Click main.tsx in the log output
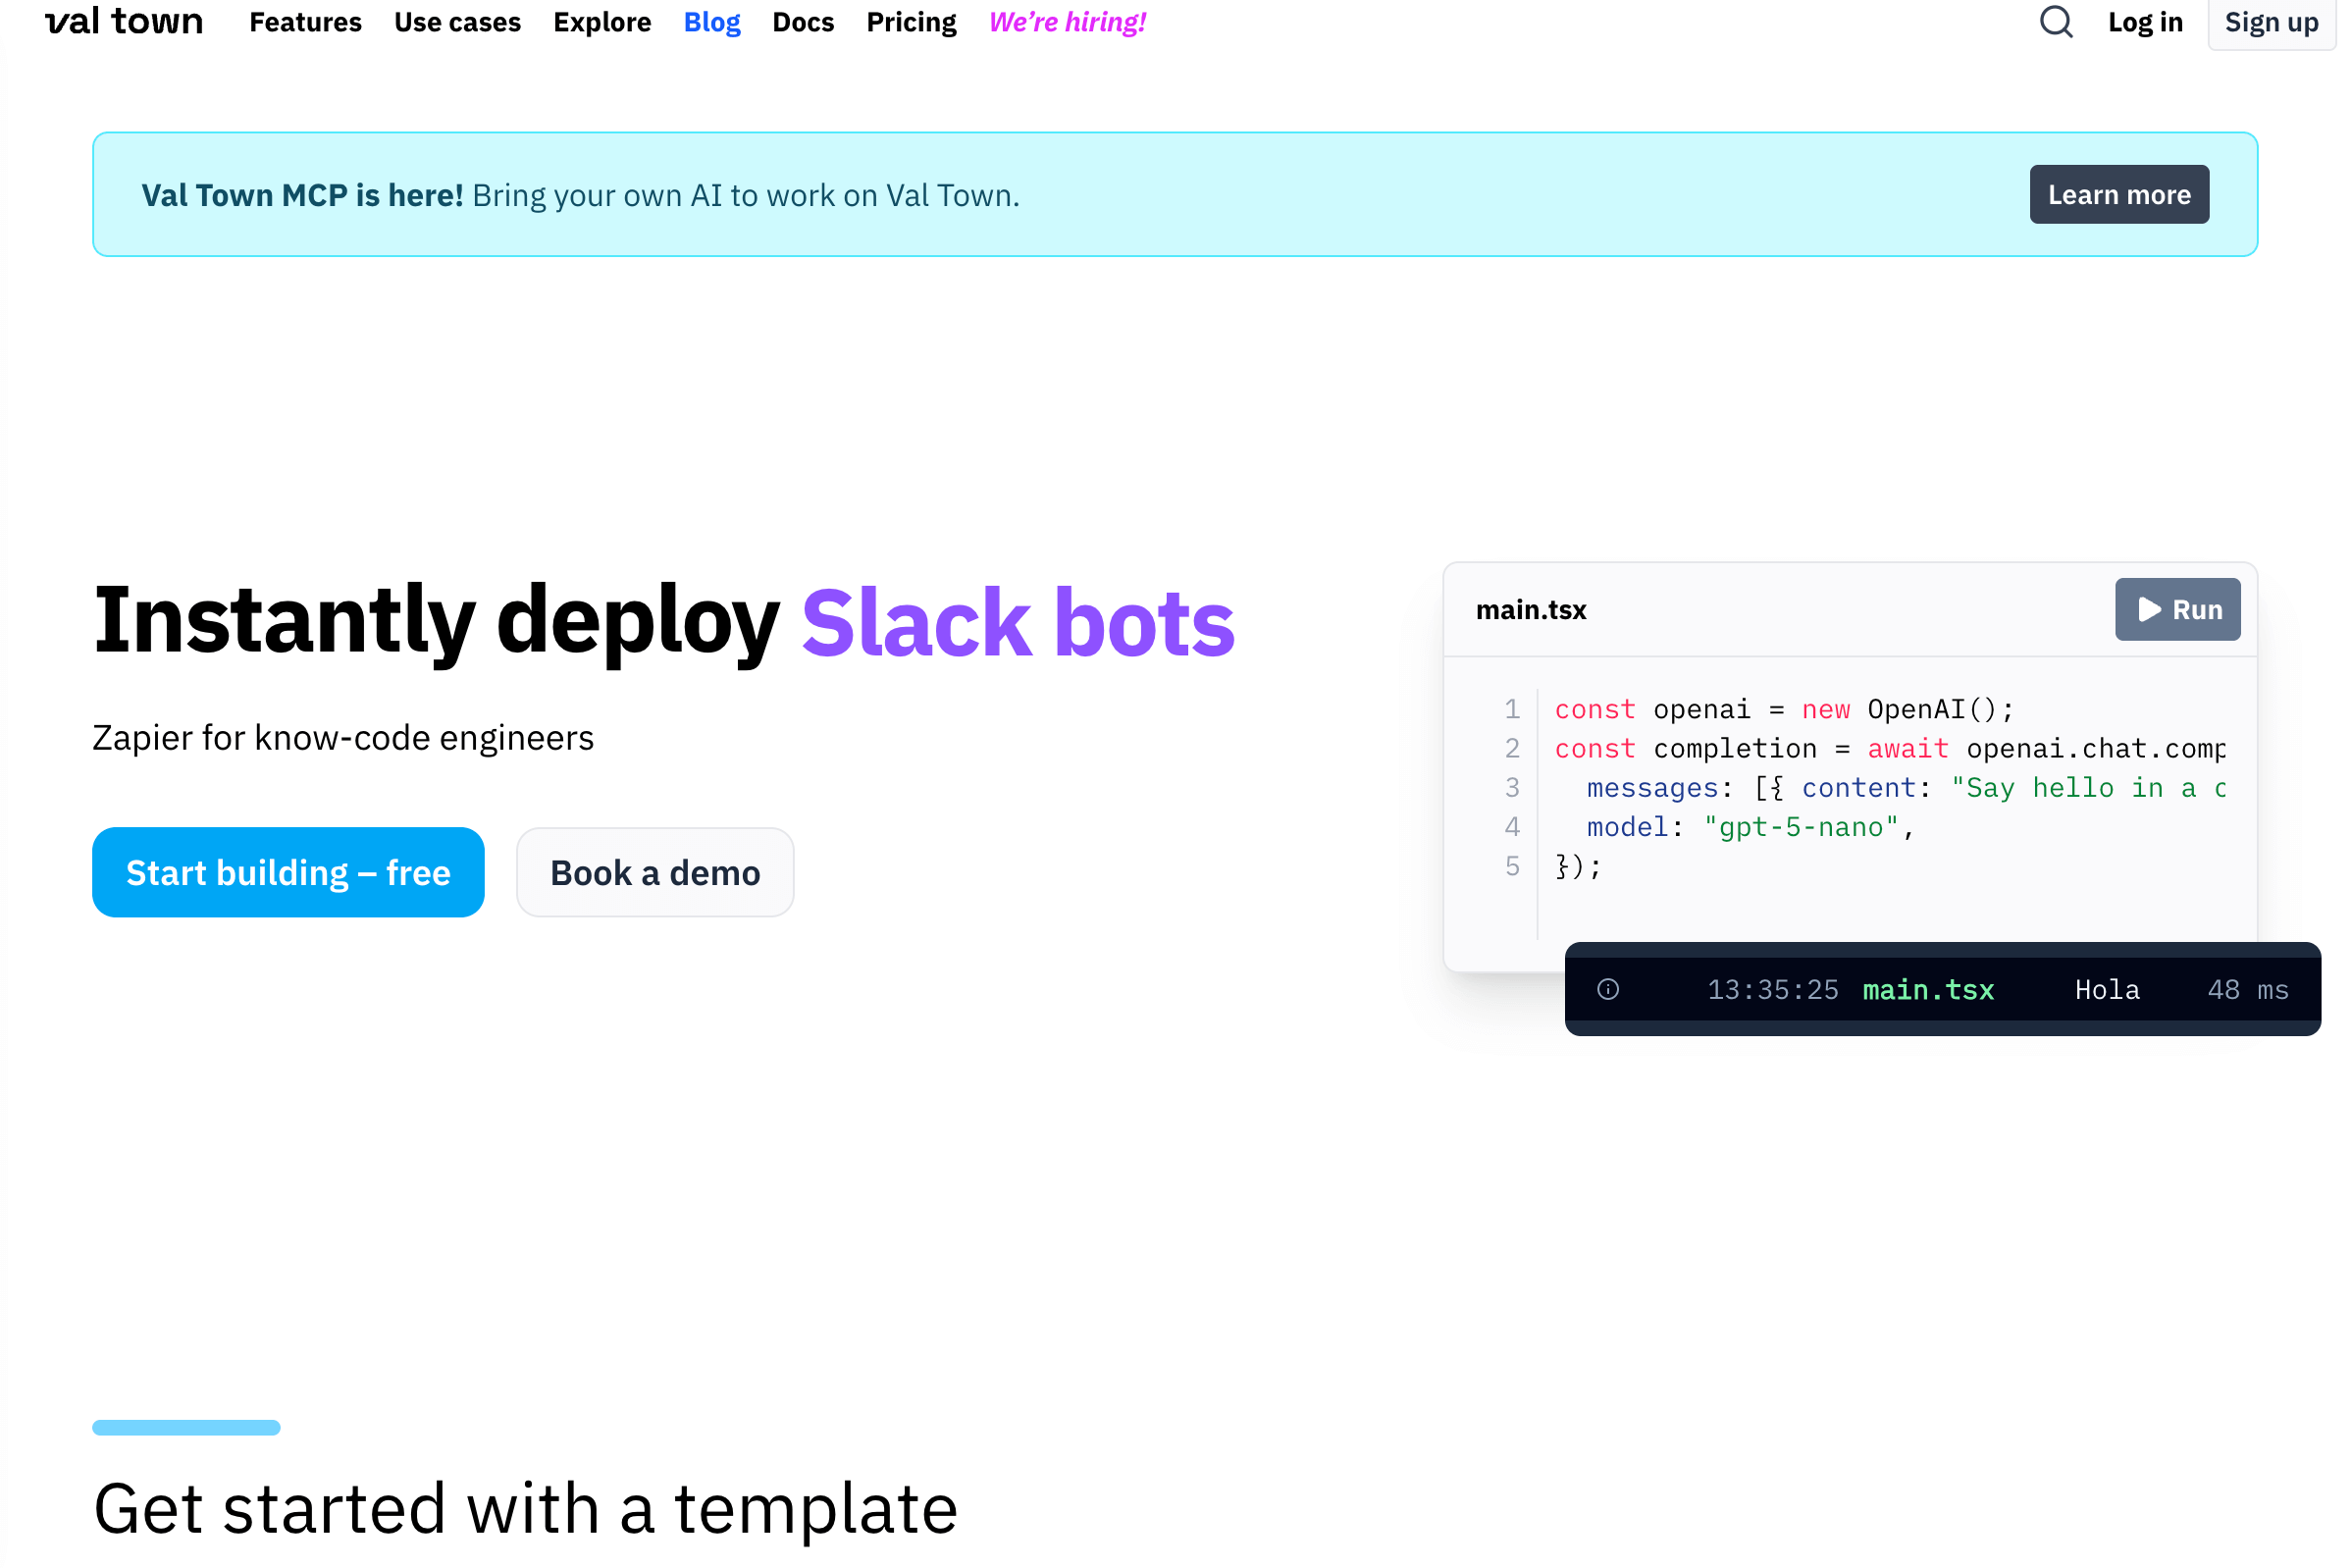Viewport: 2351px width, 1568px height. click(1927, 989)
